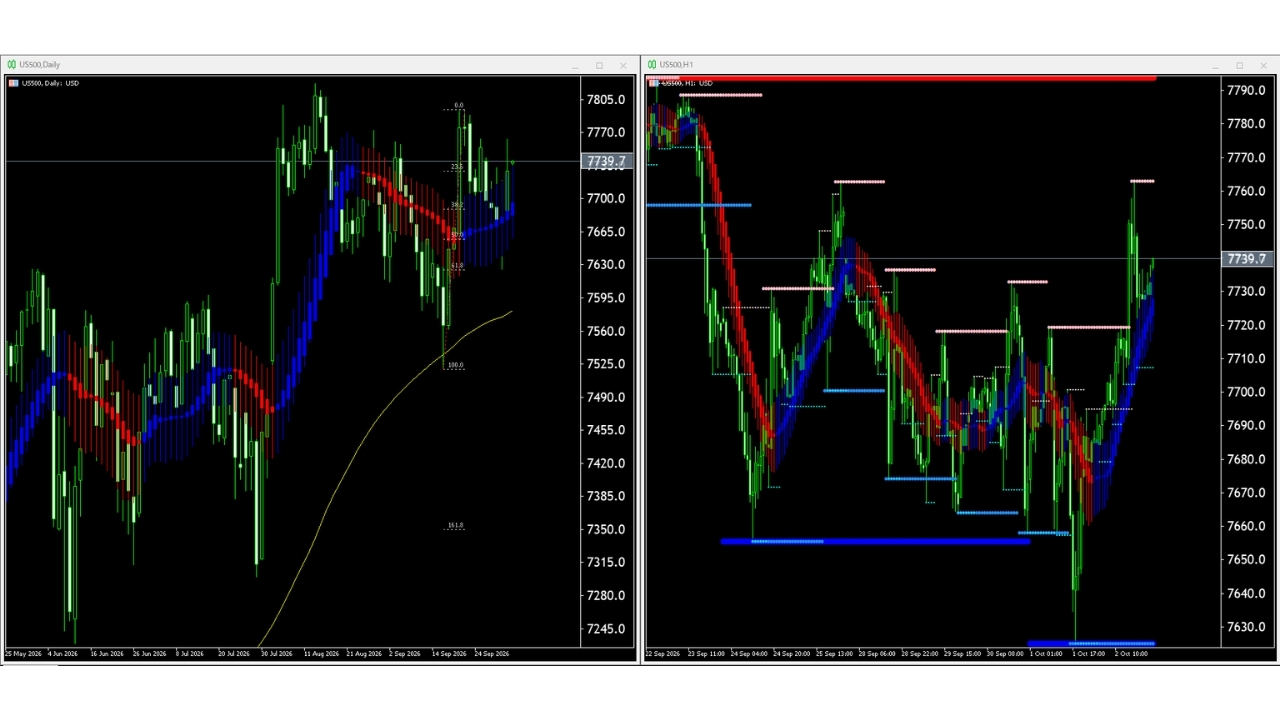This screenshot has height=720, width=1280.
Task: Minimize the US500,H1 chart window
Action: click(x=1215, y=66)
